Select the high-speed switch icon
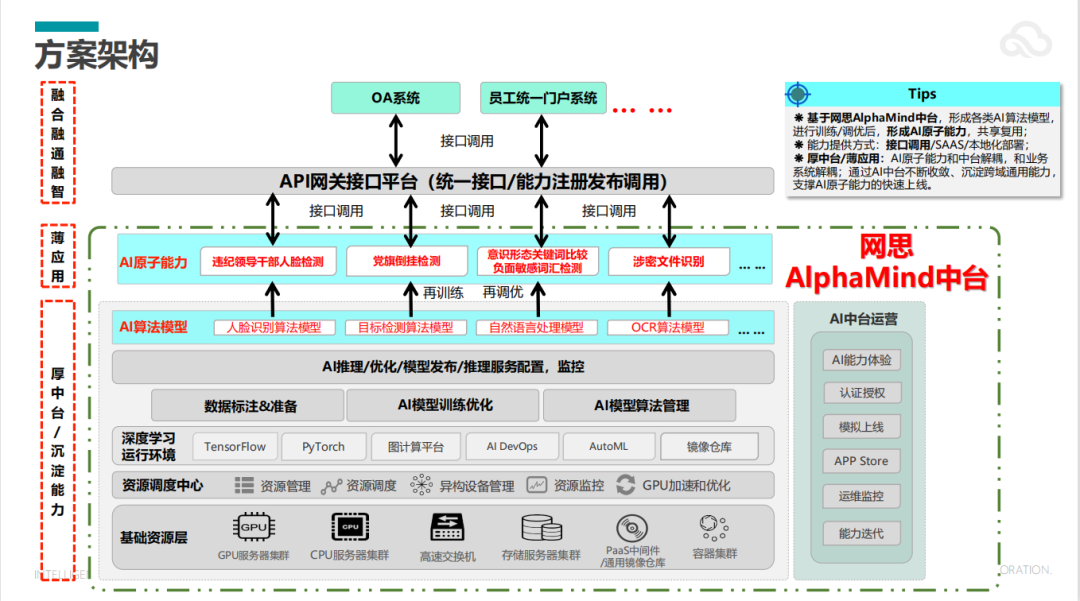 446,528
